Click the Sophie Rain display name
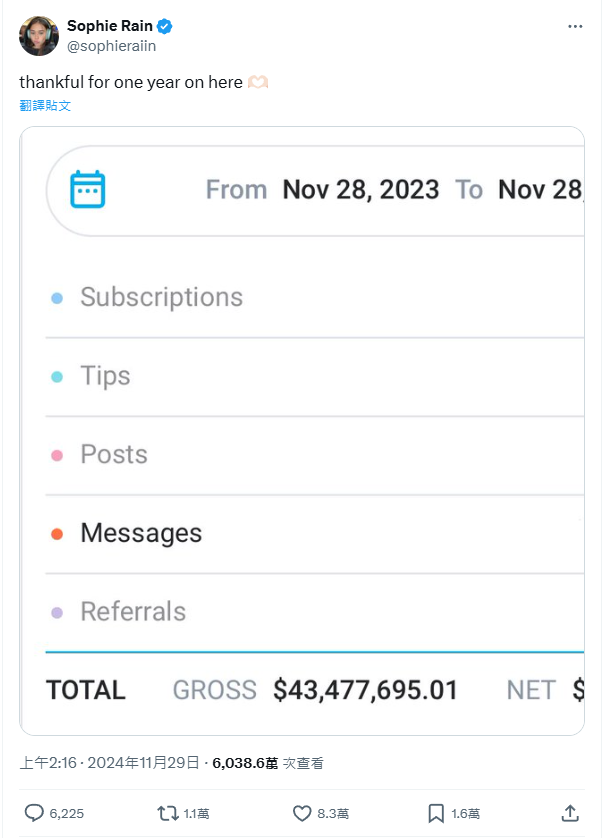Image resolution: width=604 pixels, height=838 pixels. (x=110, y=26)
